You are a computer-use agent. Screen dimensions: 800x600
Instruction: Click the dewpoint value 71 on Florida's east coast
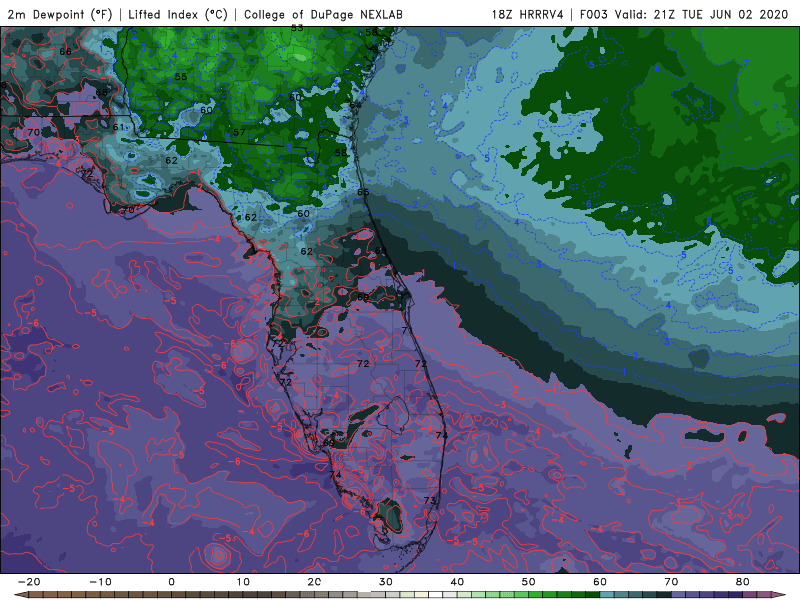pos(407,330)
